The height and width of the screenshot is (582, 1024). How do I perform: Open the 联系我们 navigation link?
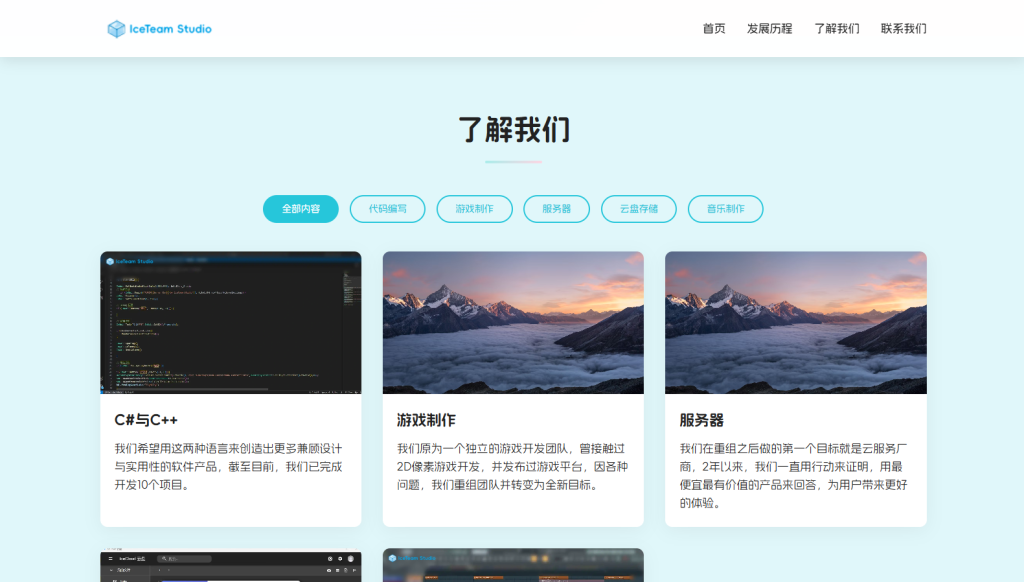903,29
